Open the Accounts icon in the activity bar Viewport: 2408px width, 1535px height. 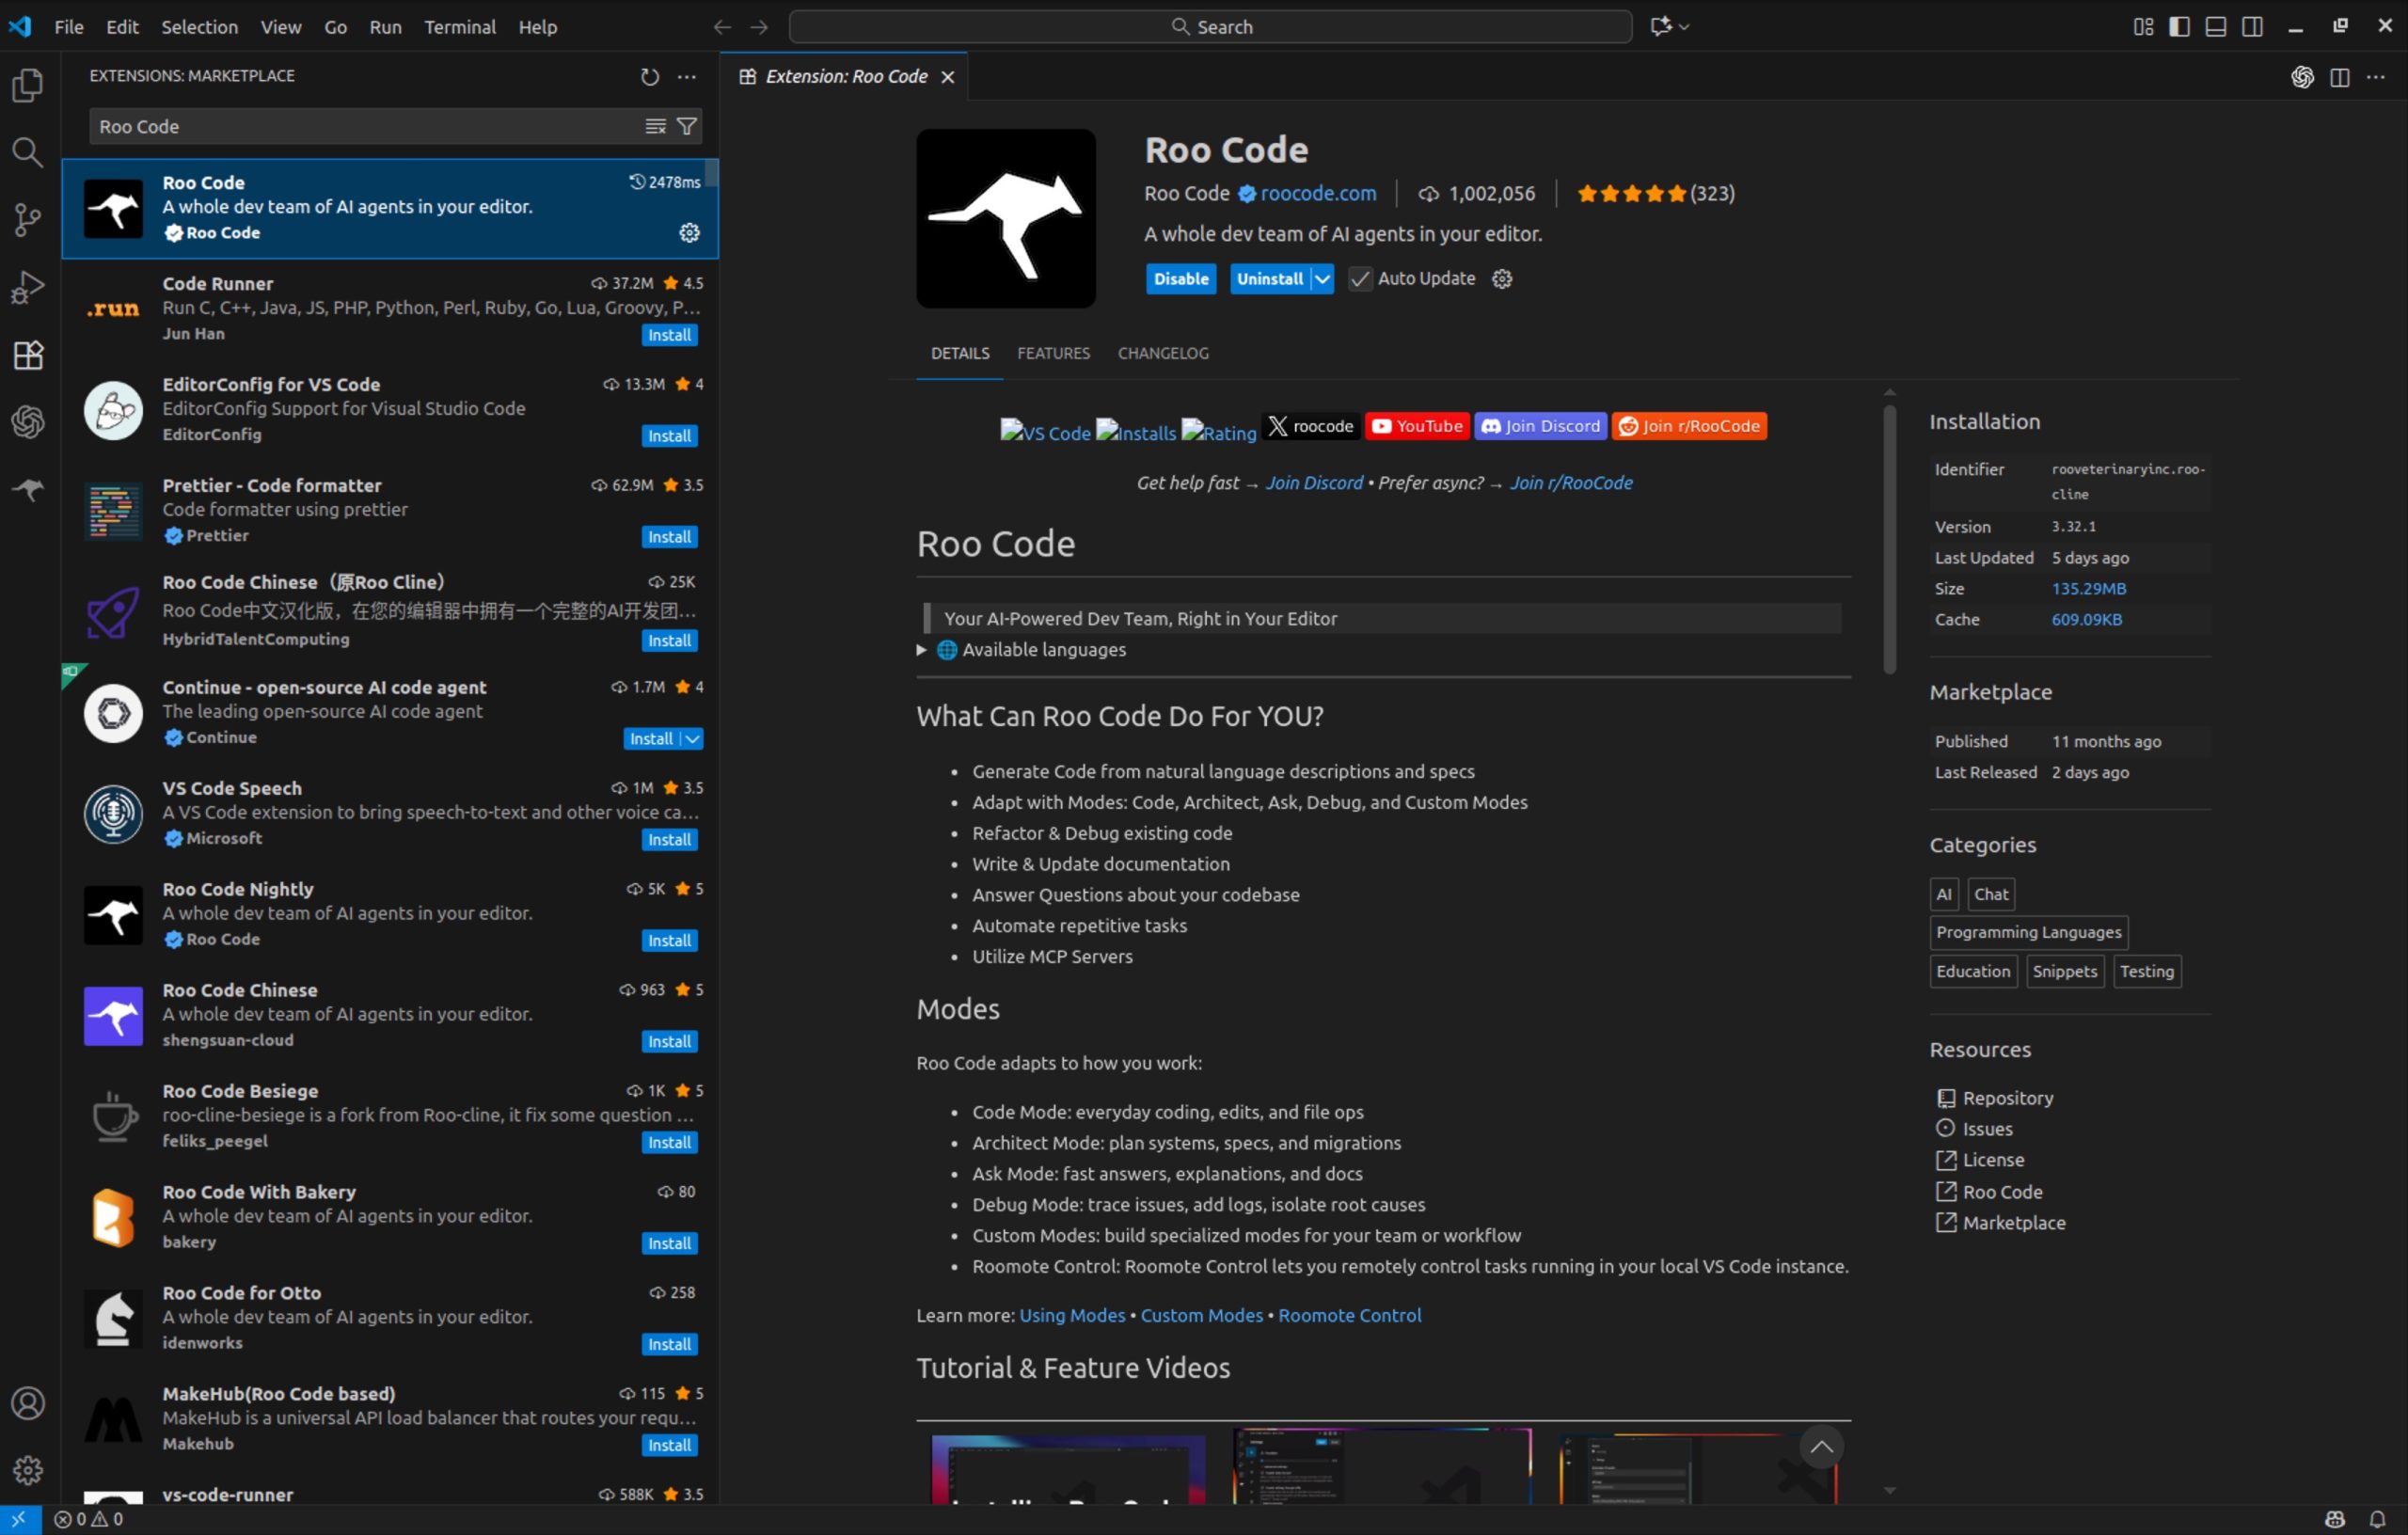27,1402
